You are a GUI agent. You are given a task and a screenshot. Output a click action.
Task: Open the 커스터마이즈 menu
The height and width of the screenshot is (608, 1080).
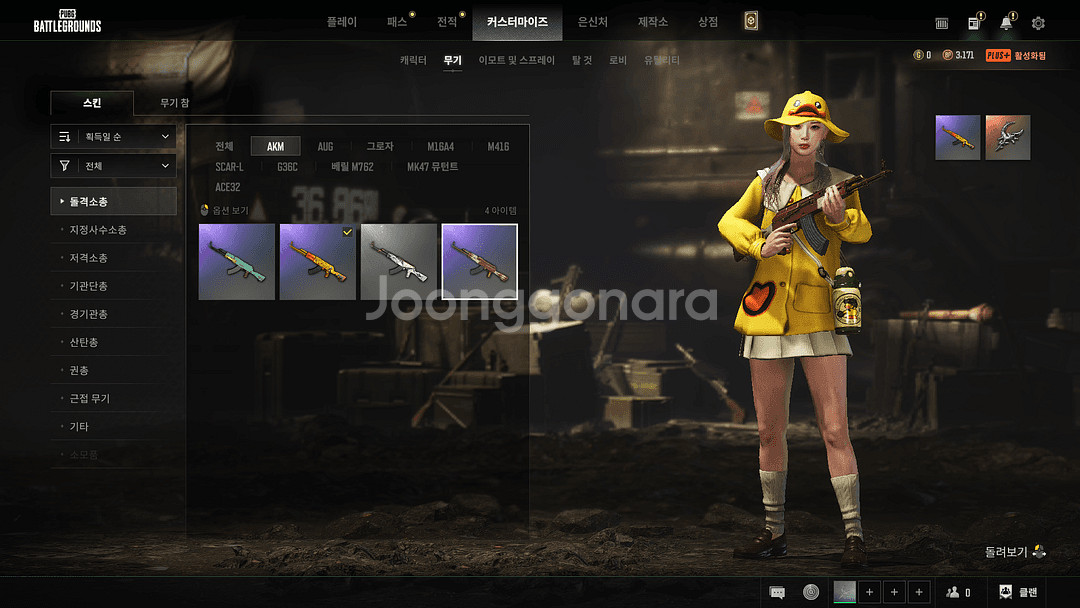[x=517, y=22]
